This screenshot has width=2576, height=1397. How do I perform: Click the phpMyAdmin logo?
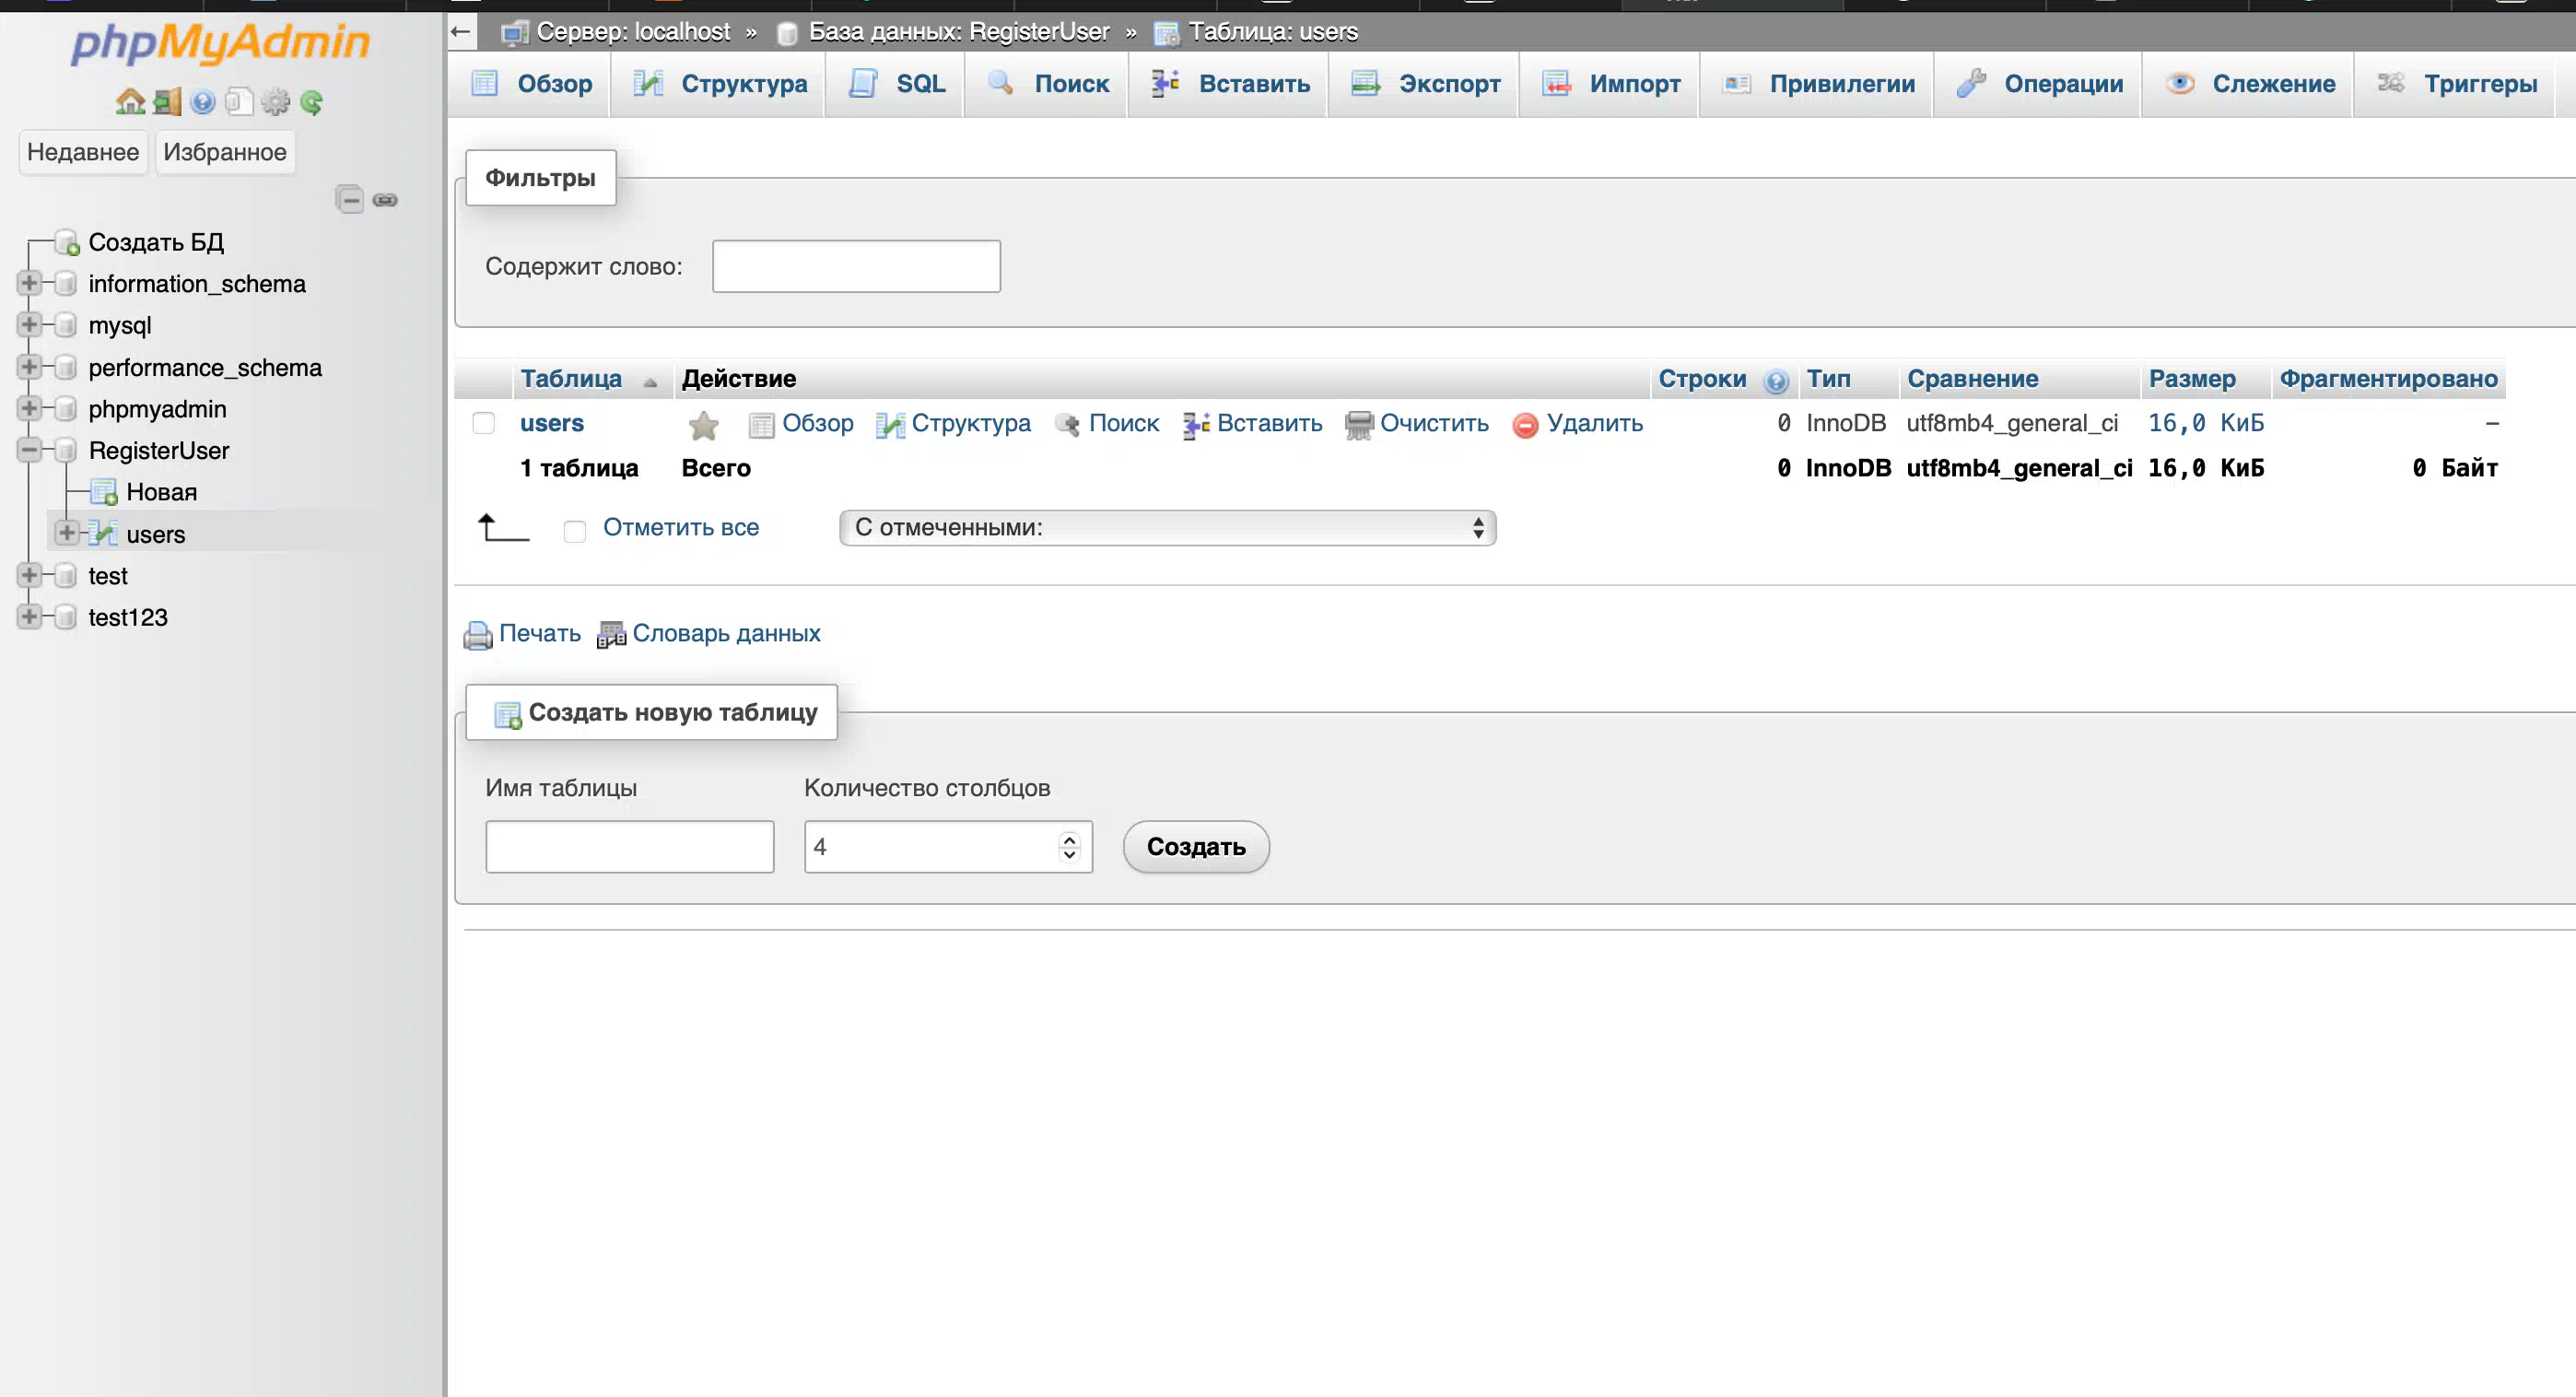tap(220, 43)
